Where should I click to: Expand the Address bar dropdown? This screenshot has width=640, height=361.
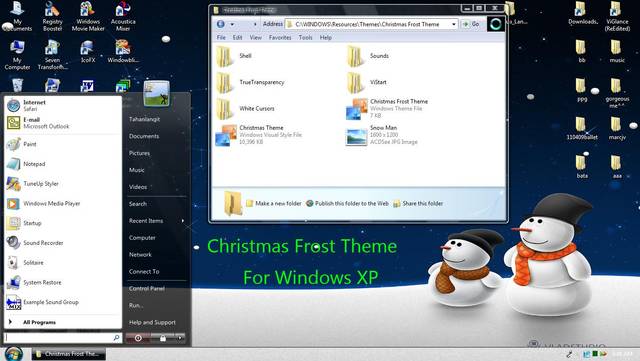453,25
